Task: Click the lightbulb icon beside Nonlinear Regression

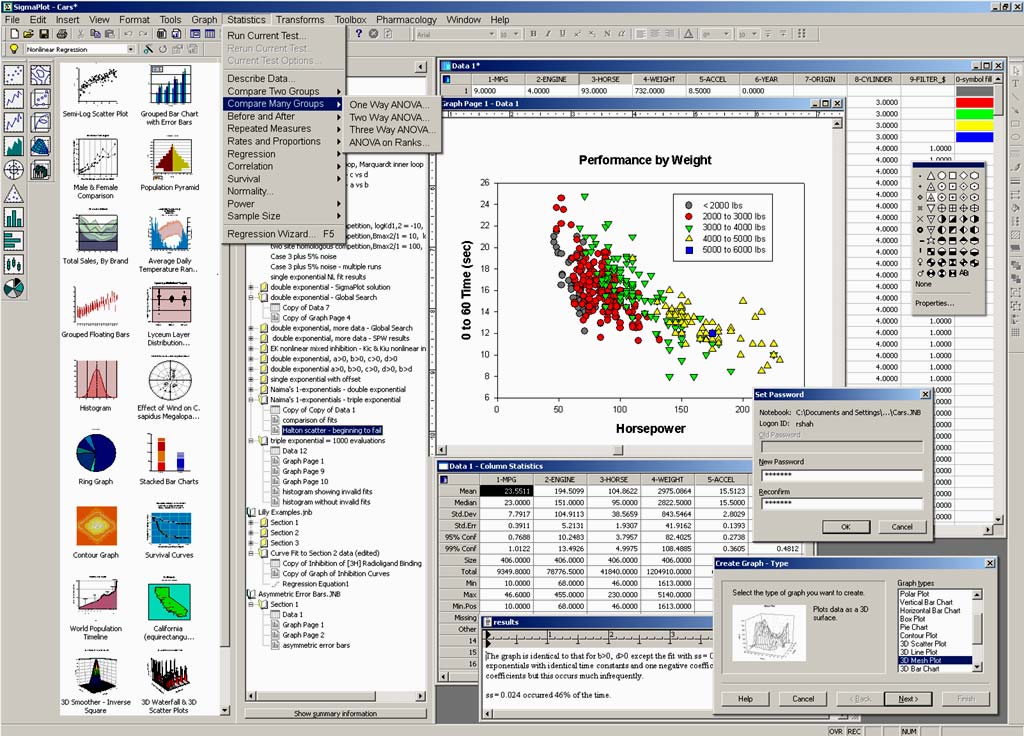Action: 14,49
